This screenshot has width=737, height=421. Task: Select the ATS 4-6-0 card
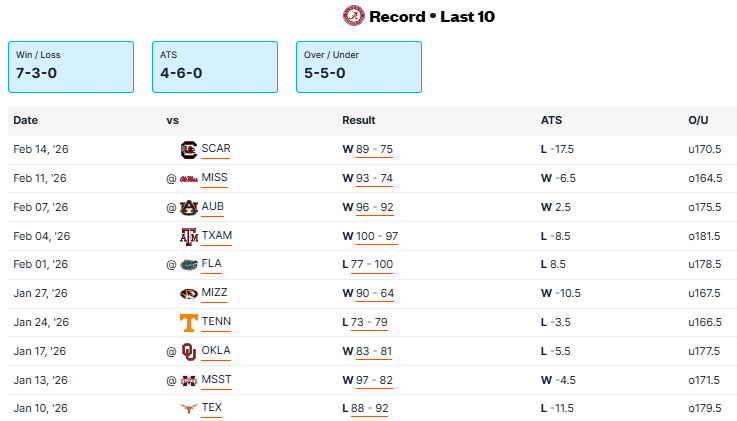[x=214, y=67]
